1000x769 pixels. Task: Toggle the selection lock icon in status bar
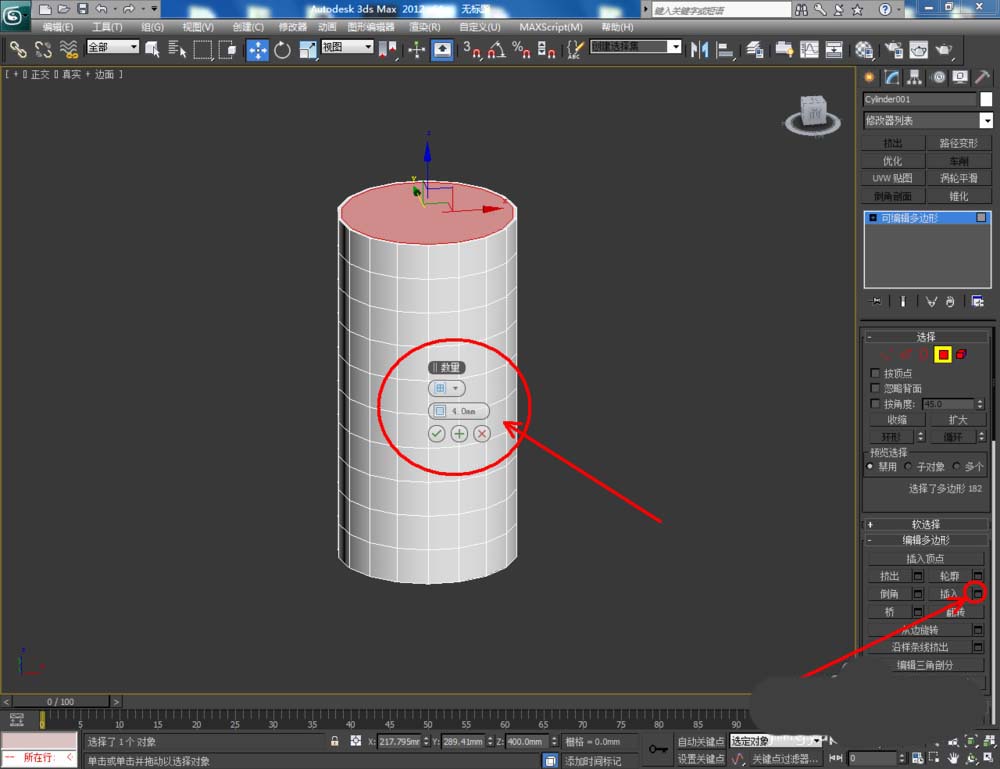[x=335, y=741]
